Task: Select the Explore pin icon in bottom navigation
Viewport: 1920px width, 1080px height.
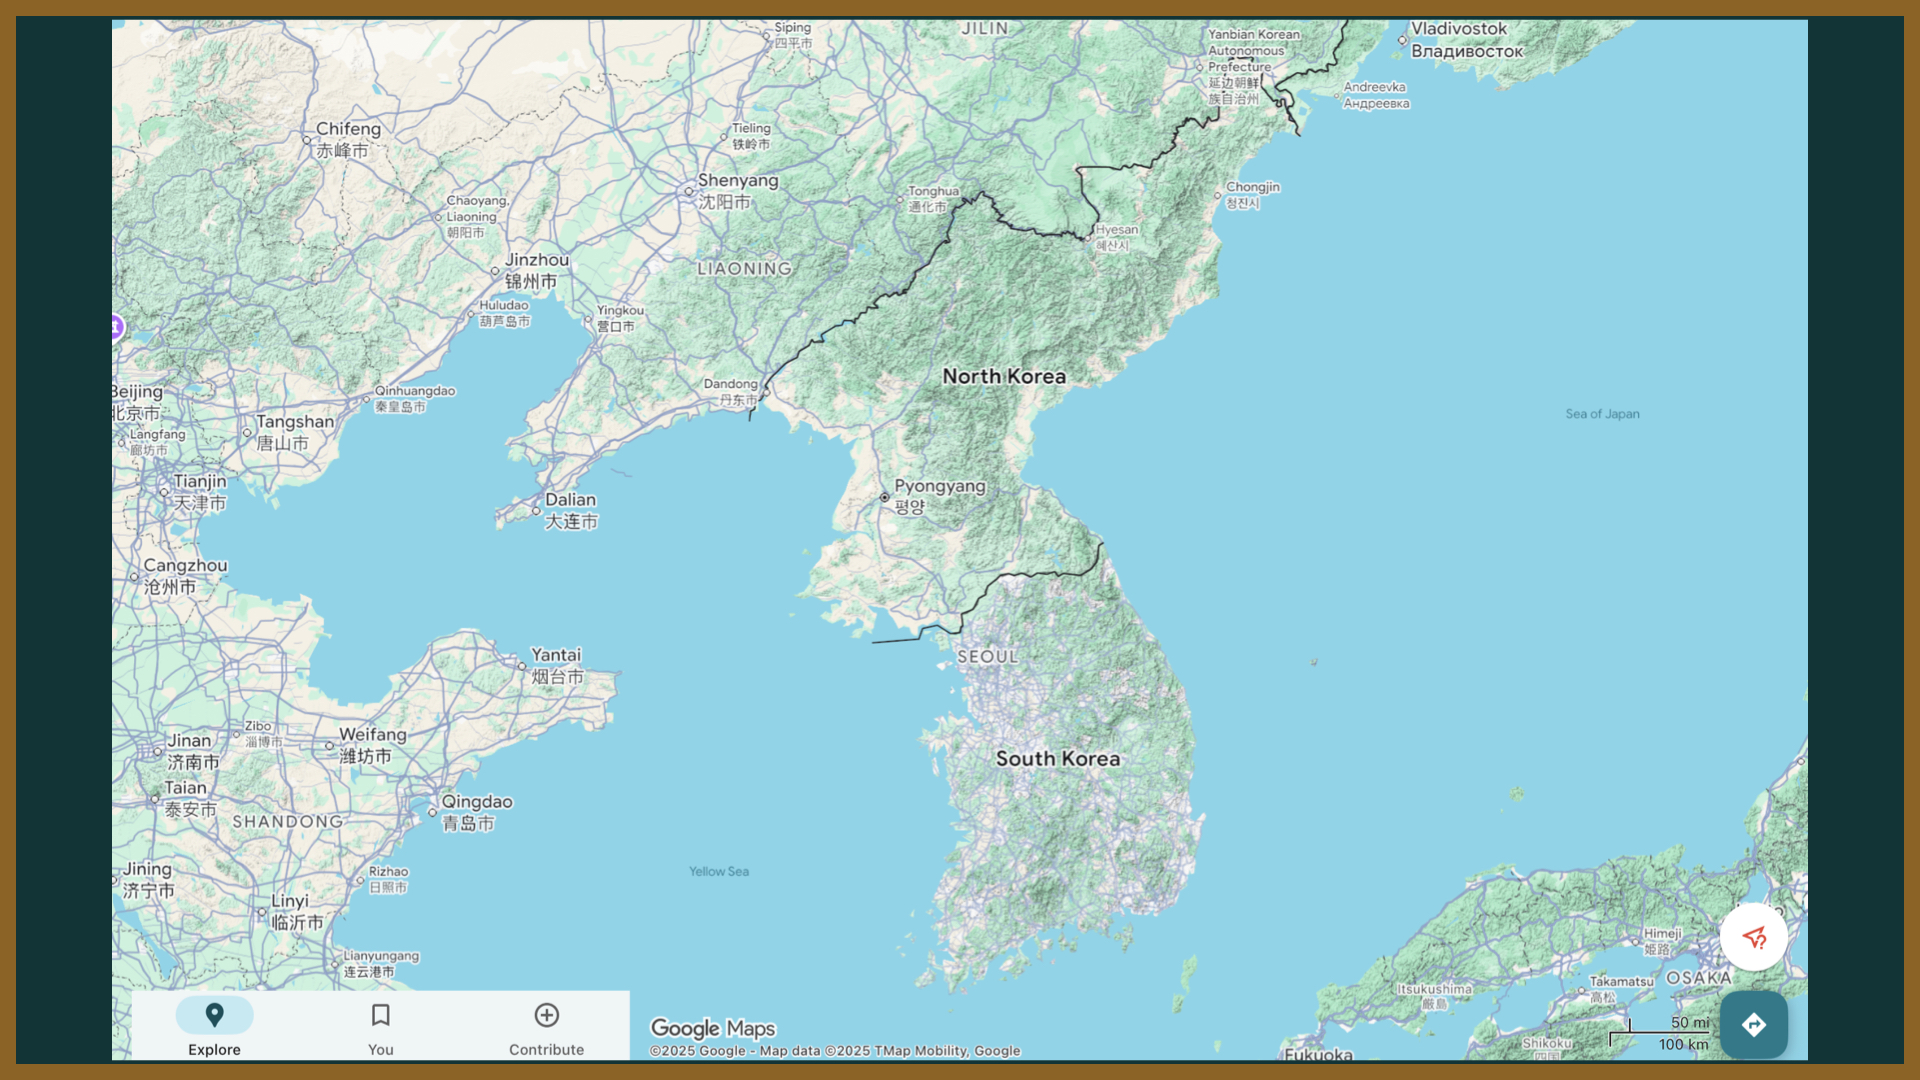Action: click(x=214, y=1014)
